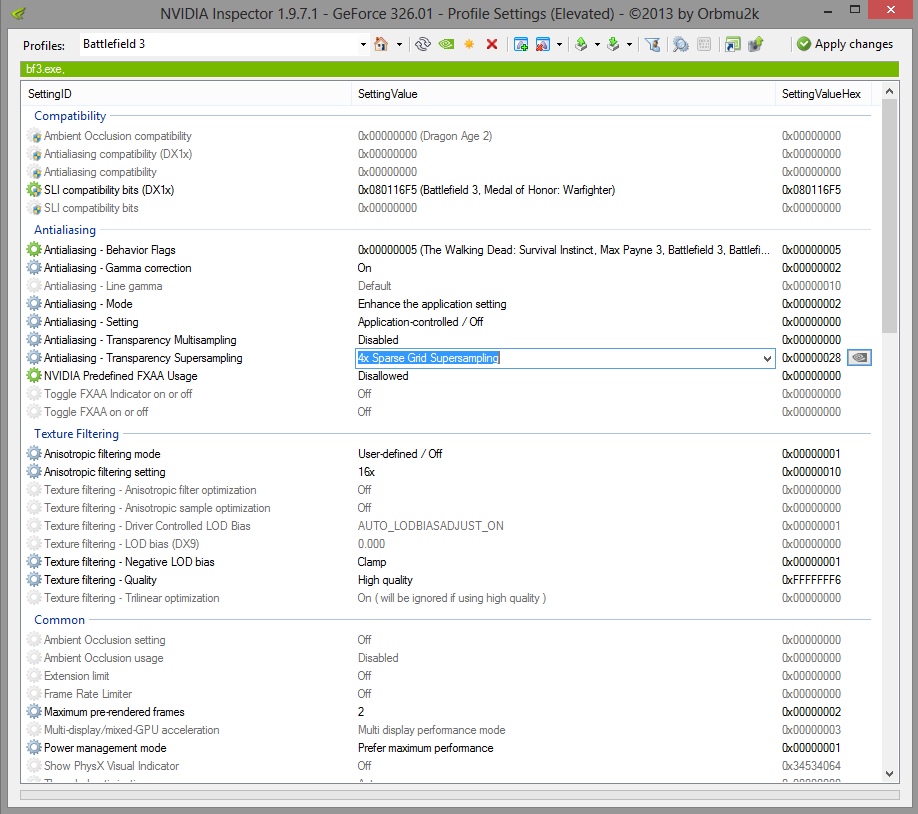Image resolution: width=918 pixels, height=814 pixels.
Task: Click the magnifier scan icon
Action: (680, 44)
